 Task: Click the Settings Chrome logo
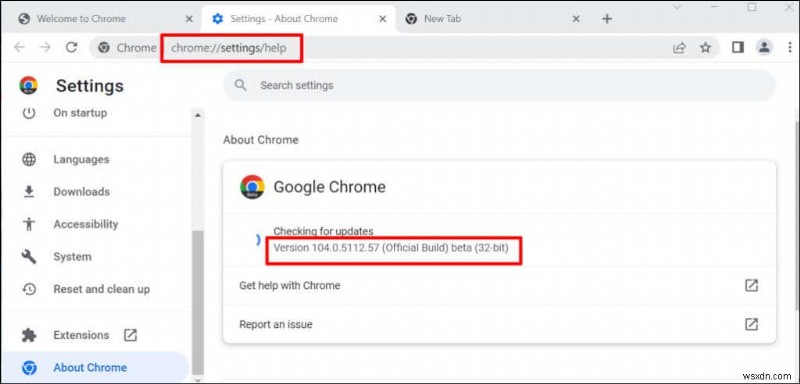(x=29, y=85)
